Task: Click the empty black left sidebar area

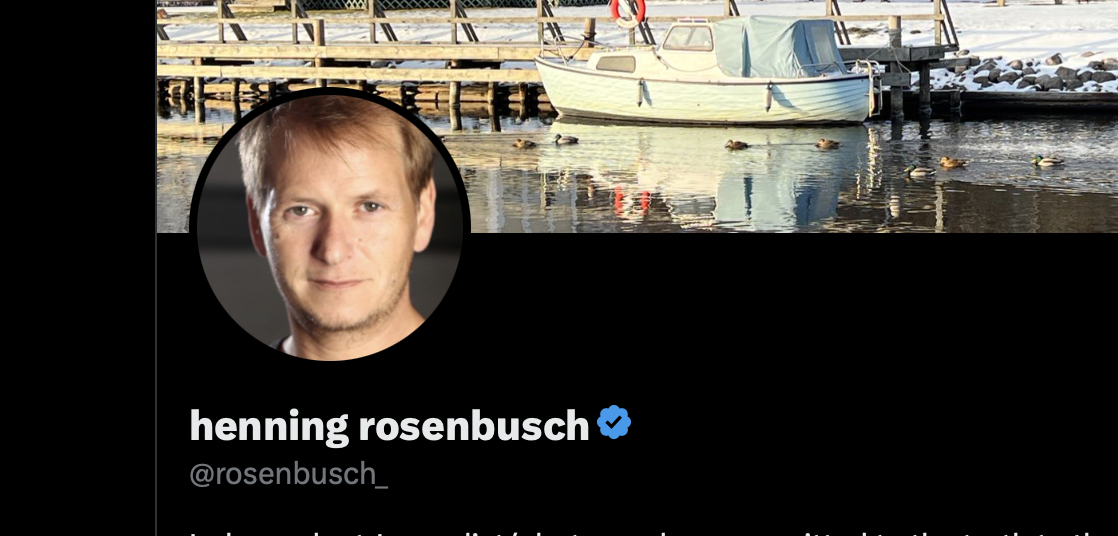Action: click(77, 268)
